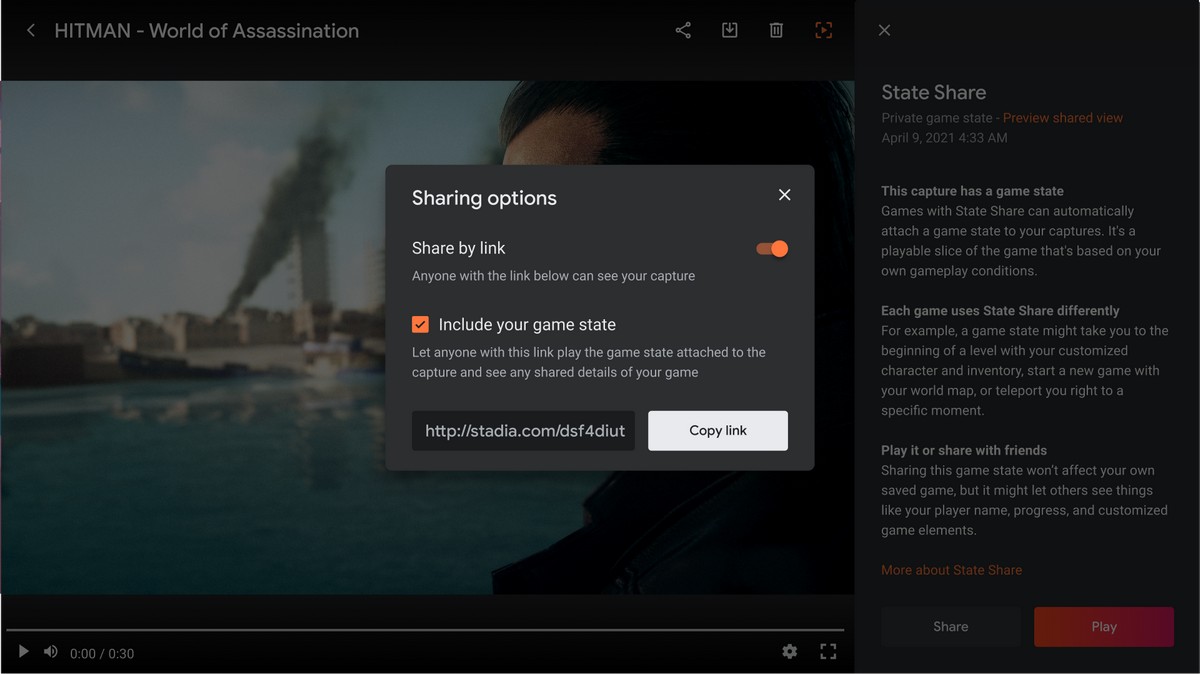The width and height of the screenshot is (1200, 674).
Task: Open the video settings gear
Action: (789, 651)
